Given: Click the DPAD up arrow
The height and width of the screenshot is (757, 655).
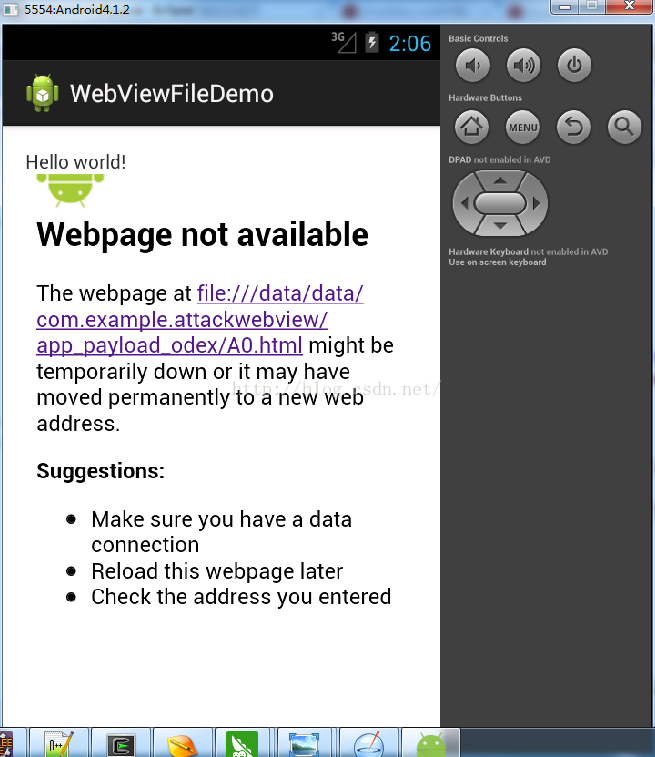Looking at the screenshot, I should (500, 181).
